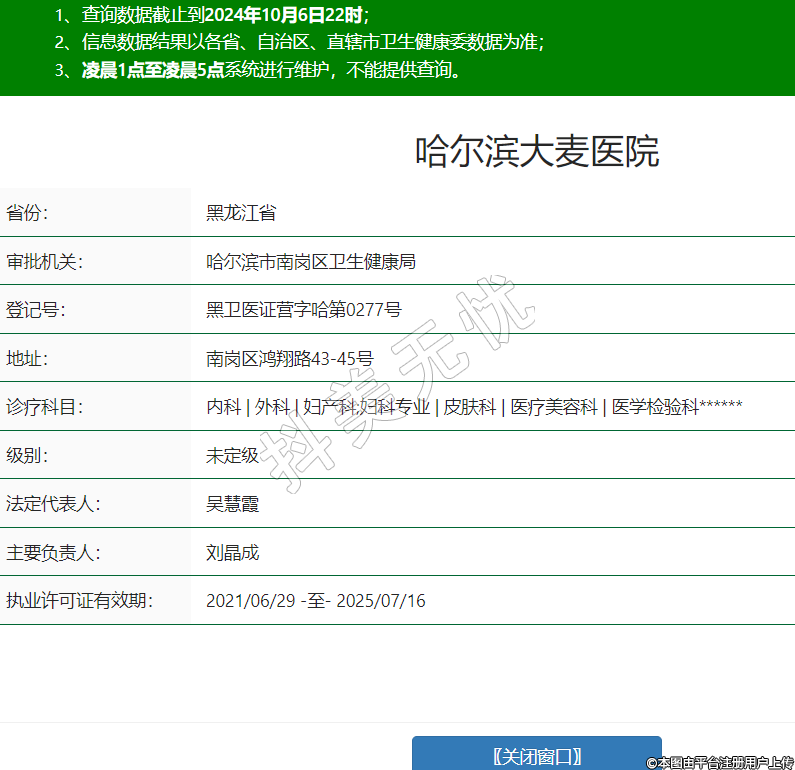The height and width of the screenshot is (770, 795).
Task: Click the 登记号 field label
Action: click(35, 310)
